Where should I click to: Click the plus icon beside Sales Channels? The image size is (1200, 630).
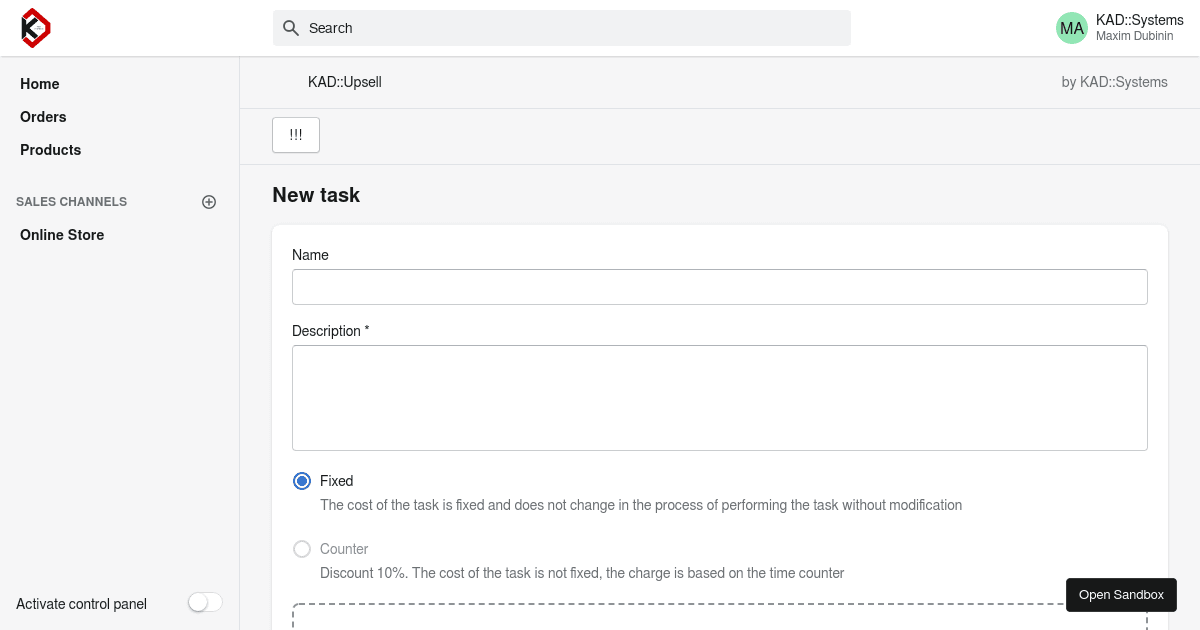(209, 202)
